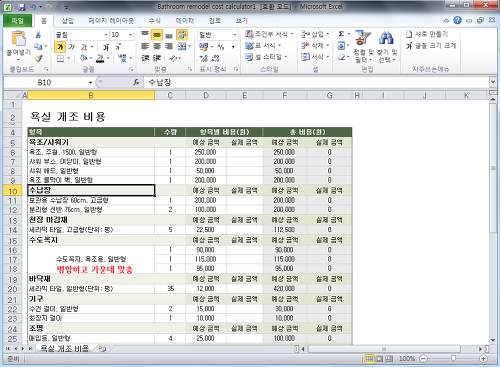500x367 pixels.
Task: Click the 표 서식 format as table button
Action: pos(263,46)
